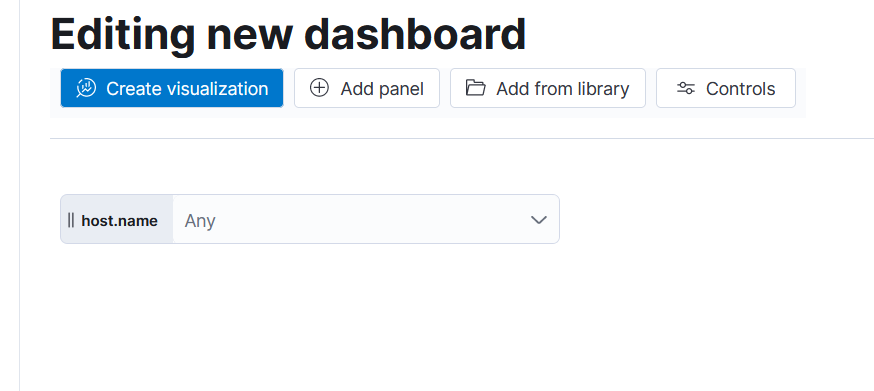Open the host.name options via Any placeholder
The height and width of the screenshot is (391, 874).
tap(200, 220)
